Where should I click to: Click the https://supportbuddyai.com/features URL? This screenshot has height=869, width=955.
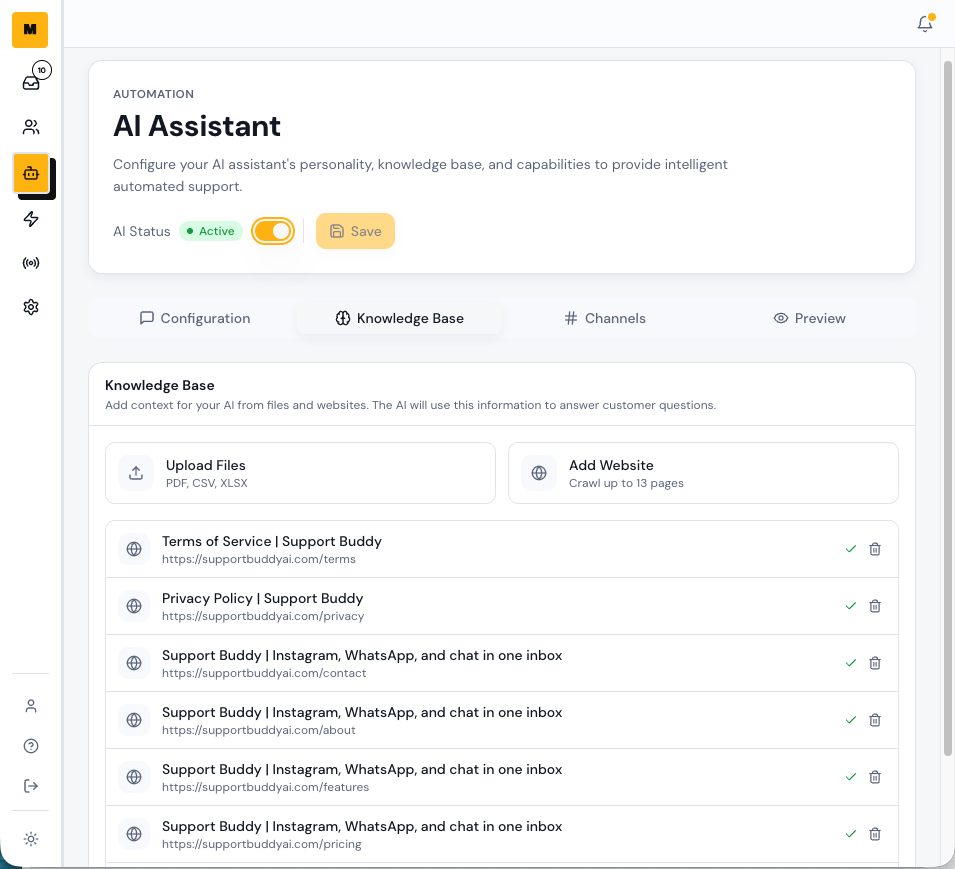(x=266, y=787)
